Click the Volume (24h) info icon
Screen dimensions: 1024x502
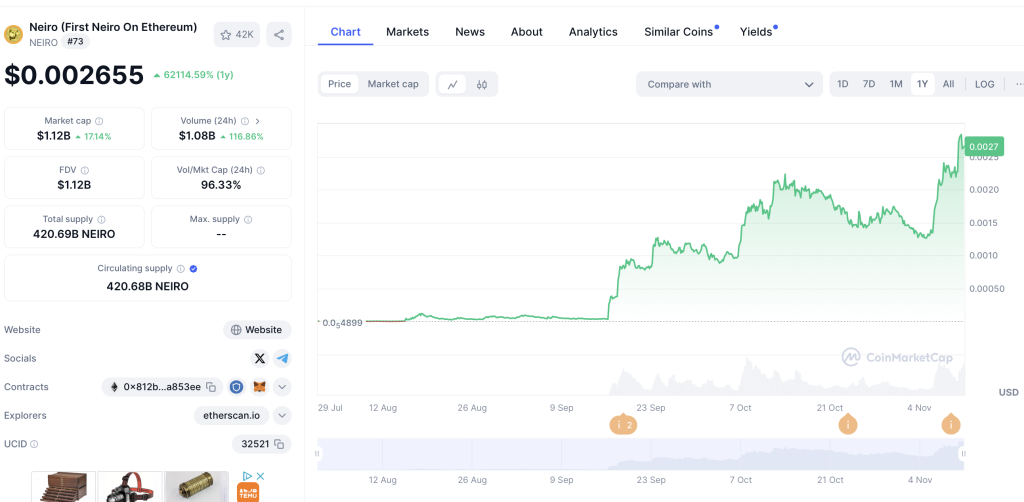tap(245, 121)
